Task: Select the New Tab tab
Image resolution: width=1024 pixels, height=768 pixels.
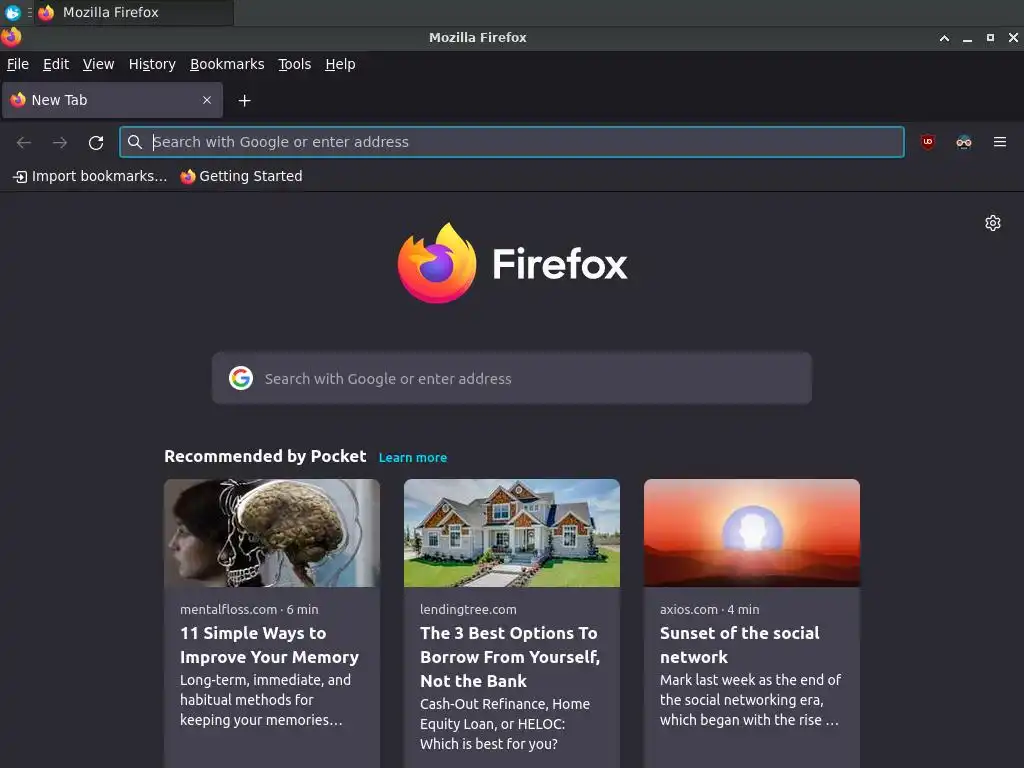Action: [112, 100]
